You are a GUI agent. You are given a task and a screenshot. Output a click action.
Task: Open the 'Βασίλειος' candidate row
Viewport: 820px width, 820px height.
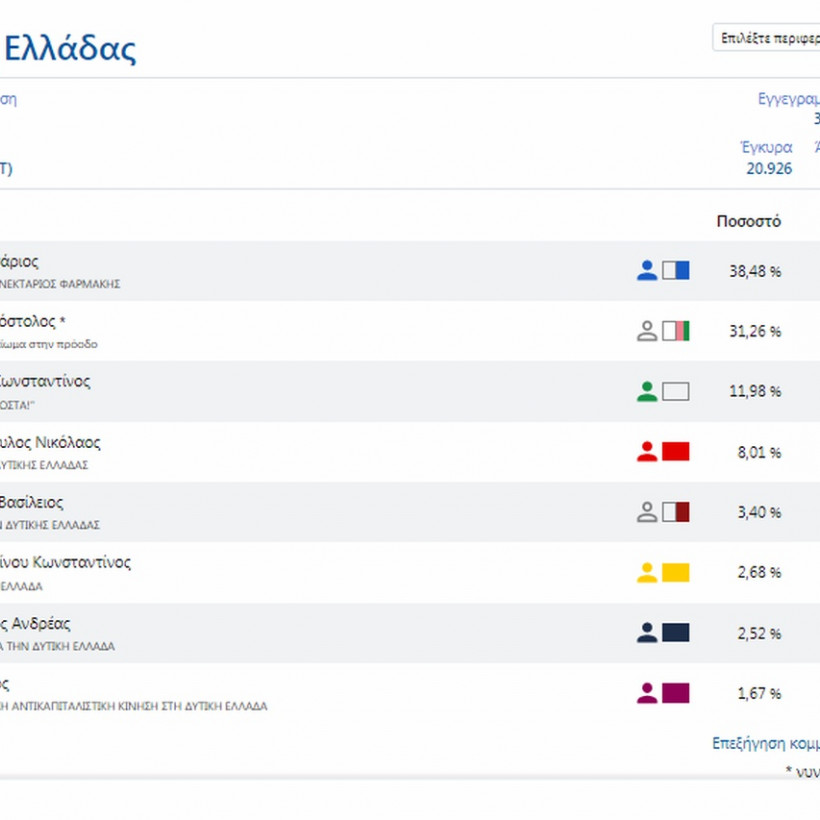[x=35, y=502]
